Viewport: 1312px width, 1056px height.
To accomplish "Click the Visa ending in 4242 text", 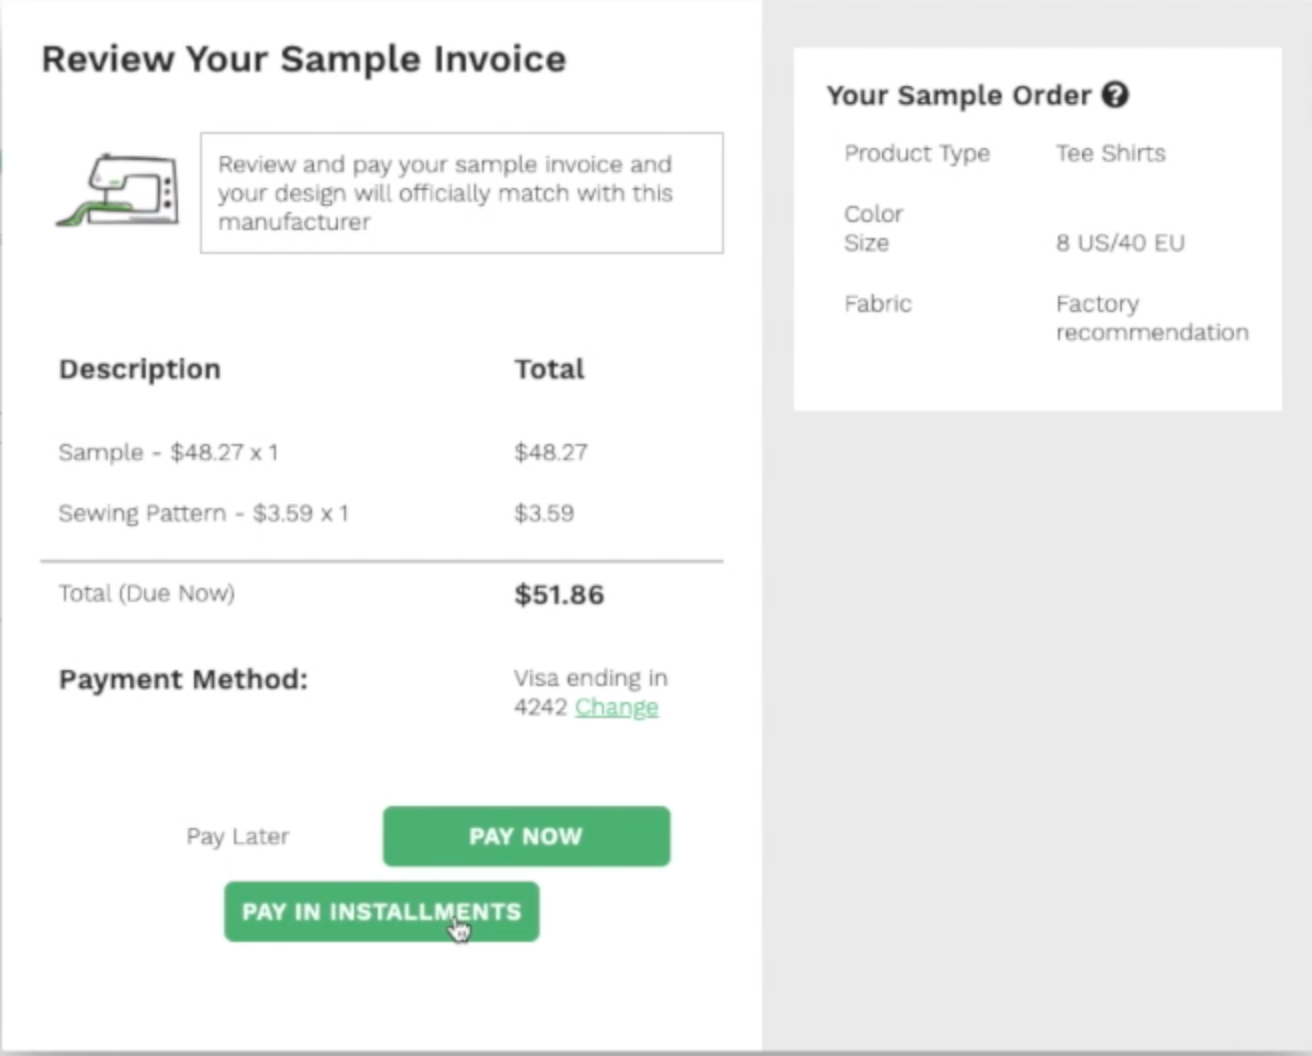I will click(x=590, y=679).
